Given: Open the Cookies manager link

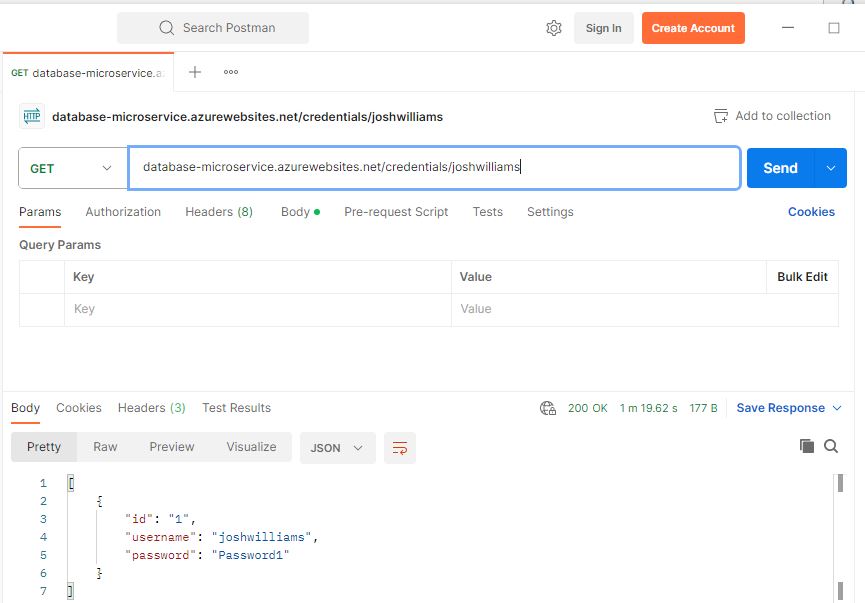Looking at the screenshot, I should click(x=810, y=211).
